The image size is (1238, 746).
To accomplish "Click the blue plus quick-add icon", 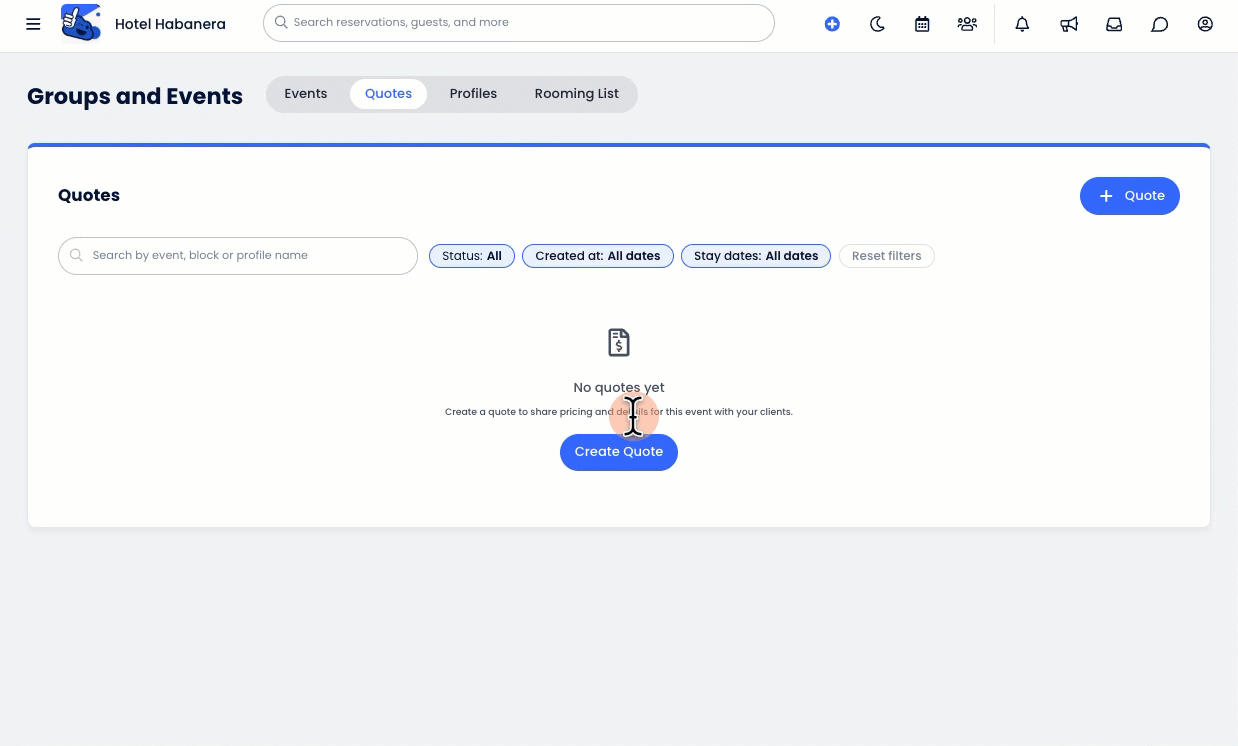I will (x=832, y=24).
